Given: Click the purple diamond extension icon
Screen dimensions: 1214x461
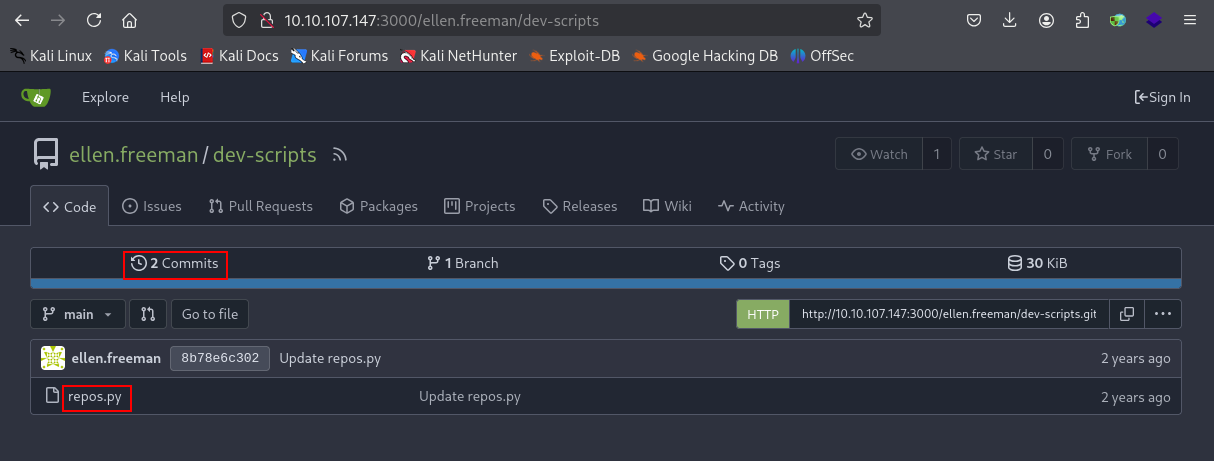Looking at the screenshot, I should (x=1153, y=20).
